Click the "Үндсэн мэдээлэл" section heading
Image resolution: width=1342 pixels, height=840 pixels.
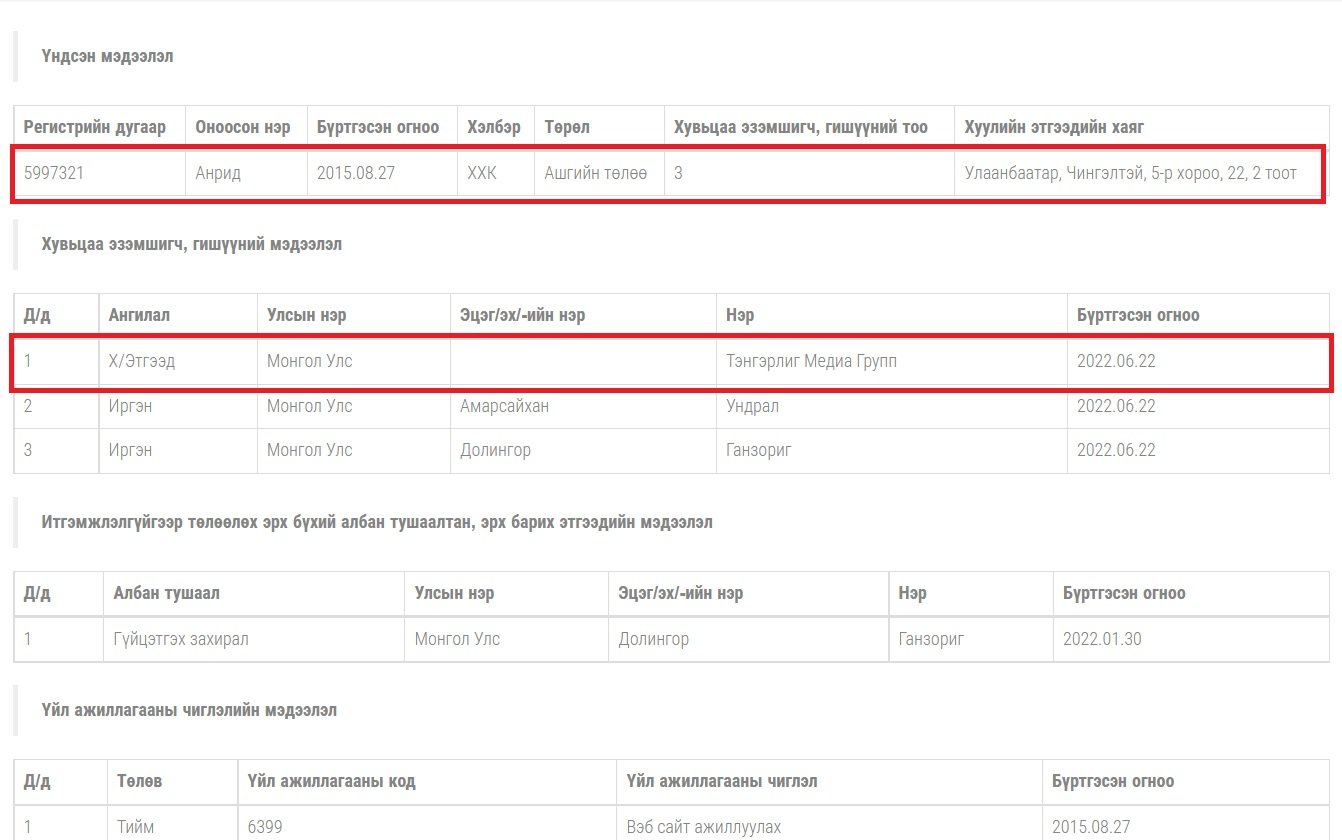tap(108, 56)
